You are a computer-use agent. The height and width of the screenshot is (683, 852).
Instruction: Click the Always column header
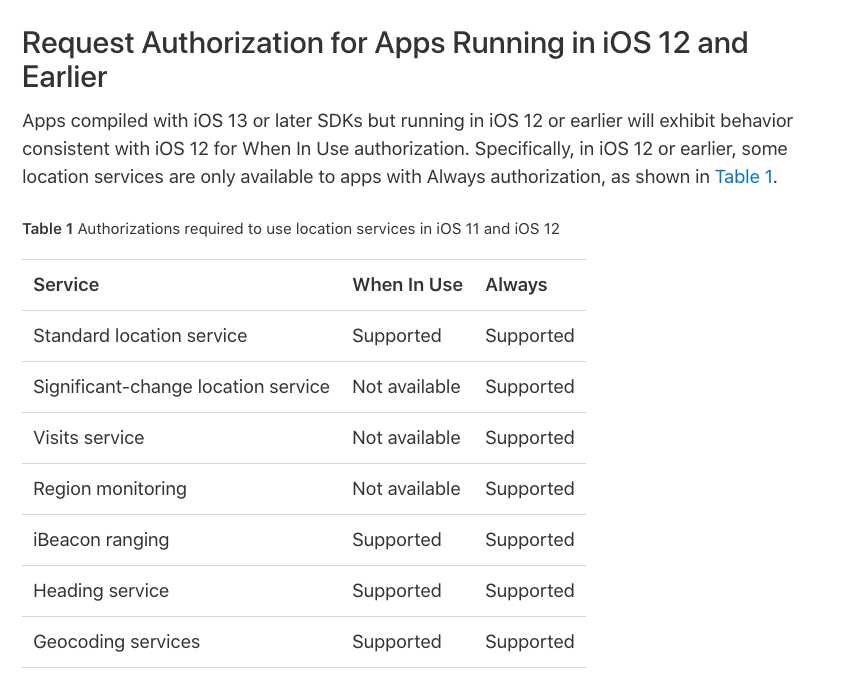(x=516, y=285)
